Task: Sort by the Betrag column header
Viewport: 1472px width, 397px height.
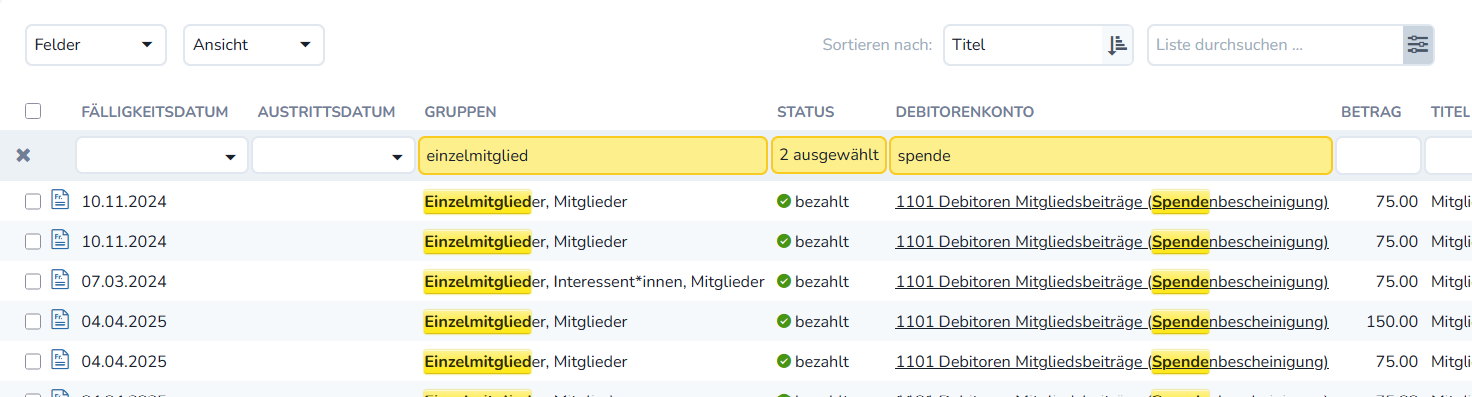Action: (x=1371, y=112)
